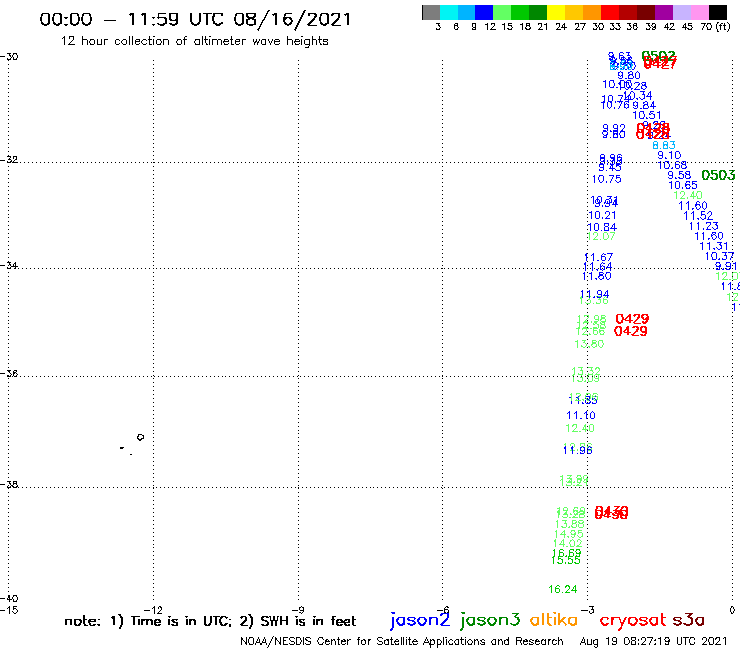Click the '33' legend scale label
This screenshot has height=650, width=740.
coord(615,27)
